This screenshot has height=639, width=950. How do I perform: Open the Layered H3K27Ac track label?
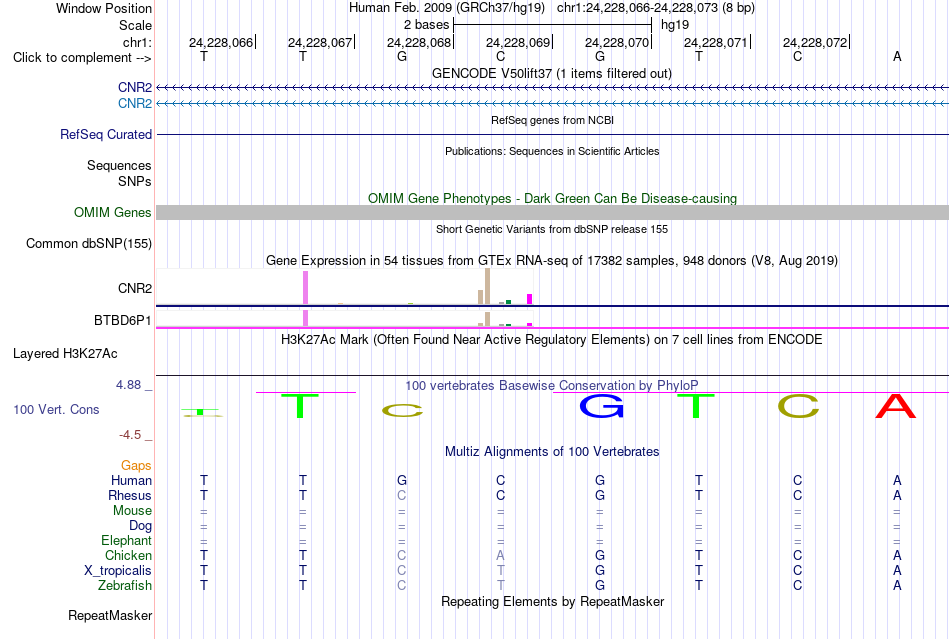[65, 354]
